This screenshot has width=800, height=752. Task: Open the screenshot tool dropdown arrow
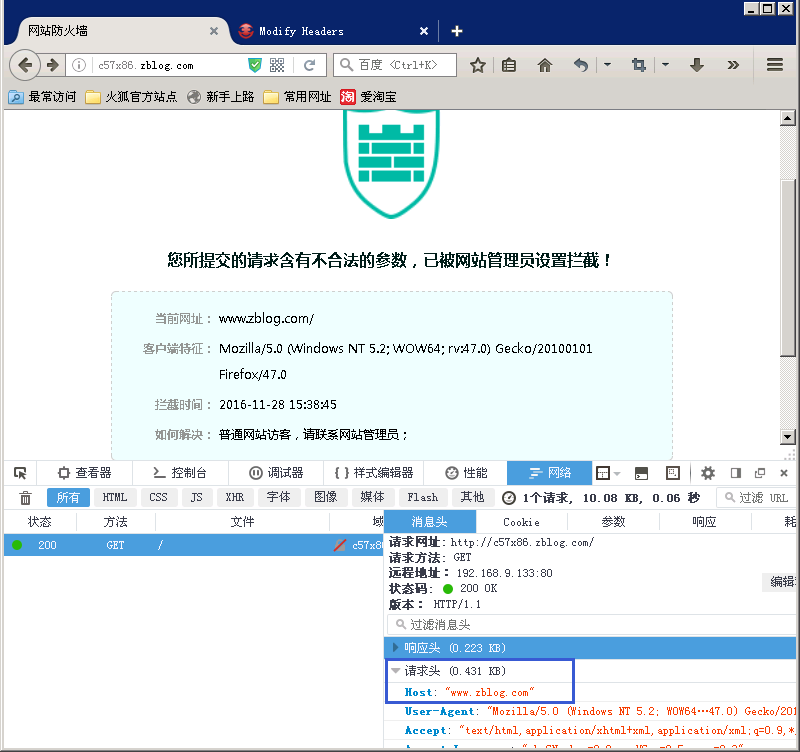[665, 65]
